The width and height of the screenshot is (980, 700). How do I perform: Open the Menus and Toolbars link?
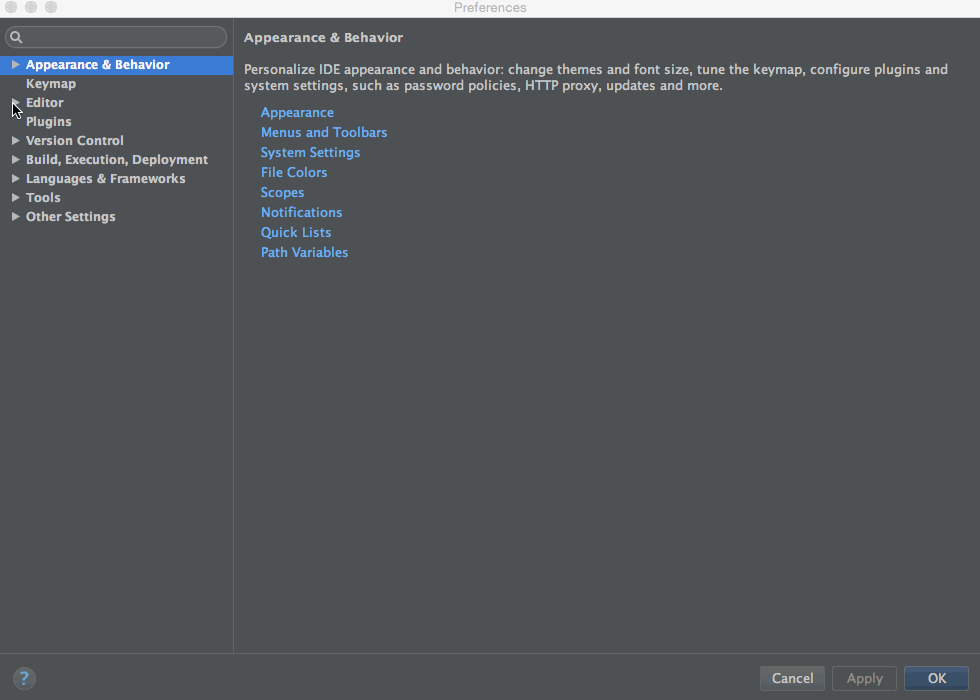pyautogui.click(x=324, y=133)
